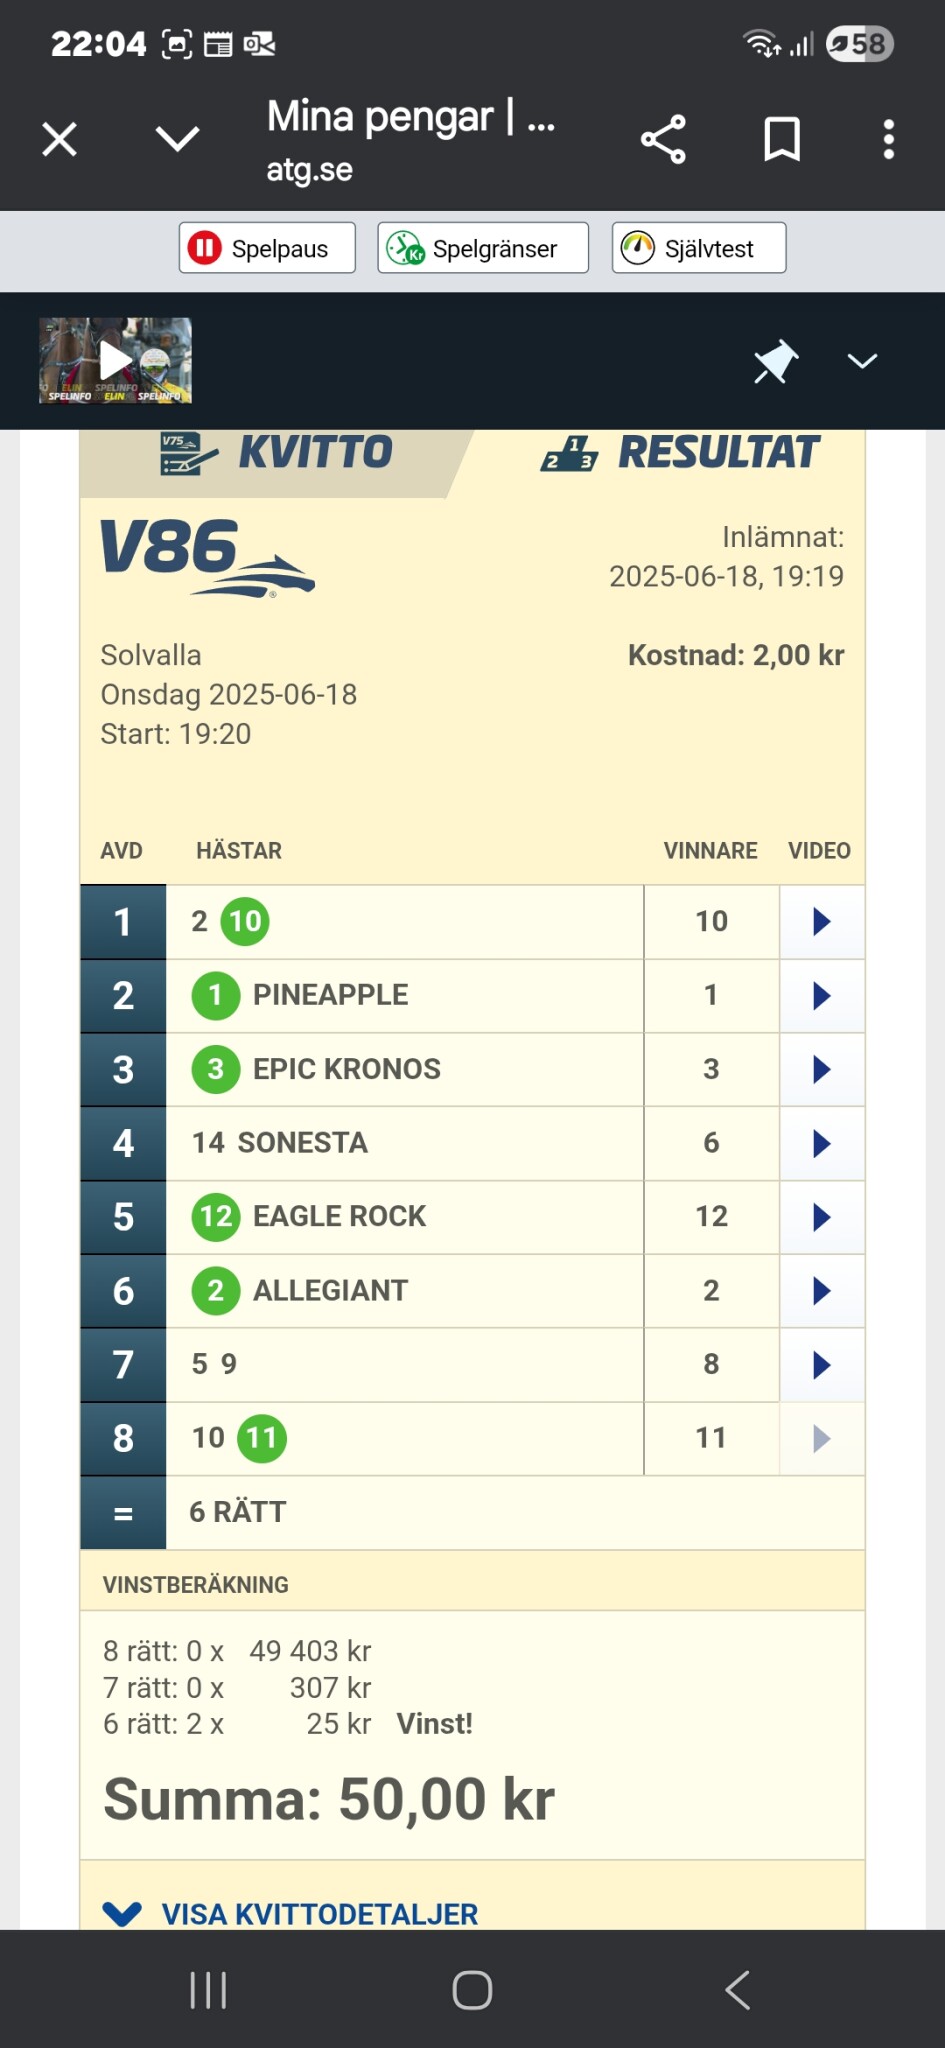The width and height of the screenshot is (945, 2048).
Task: Switch to the Resultat tab
Action: 680,453
